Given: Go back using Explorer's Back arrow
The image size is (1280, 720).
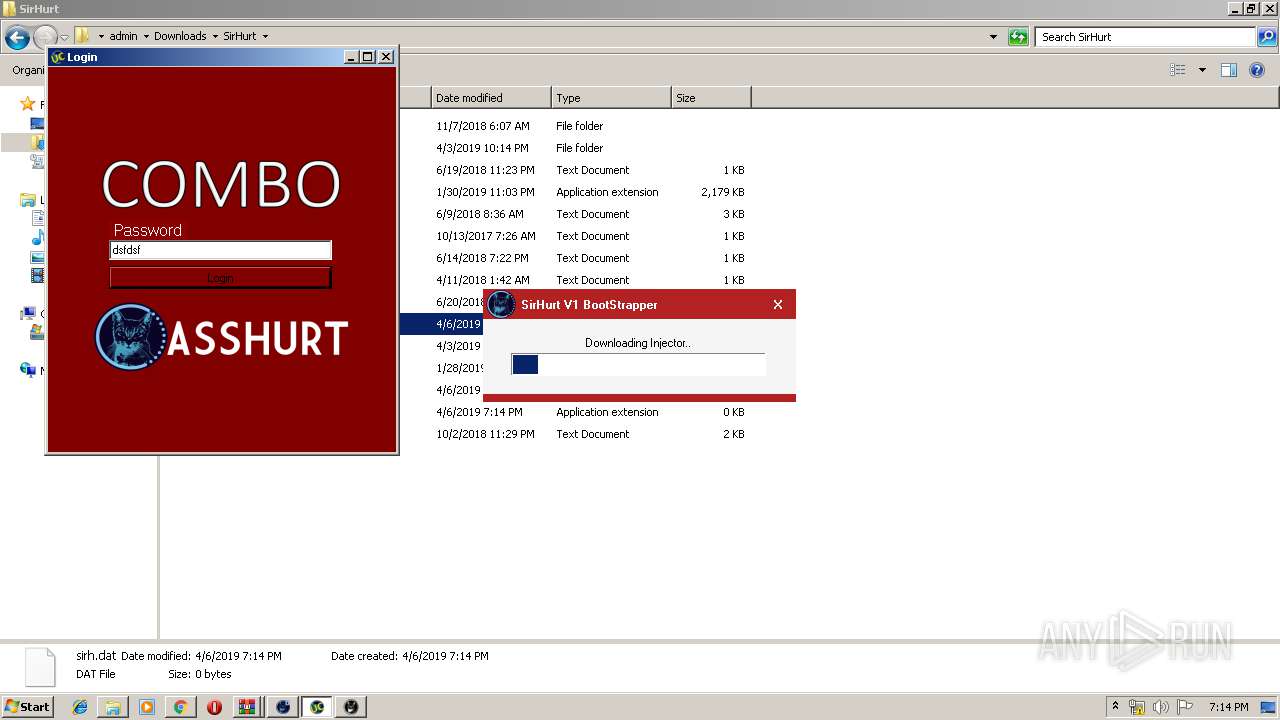Looking at the screenshot, I should coord(17,38).
